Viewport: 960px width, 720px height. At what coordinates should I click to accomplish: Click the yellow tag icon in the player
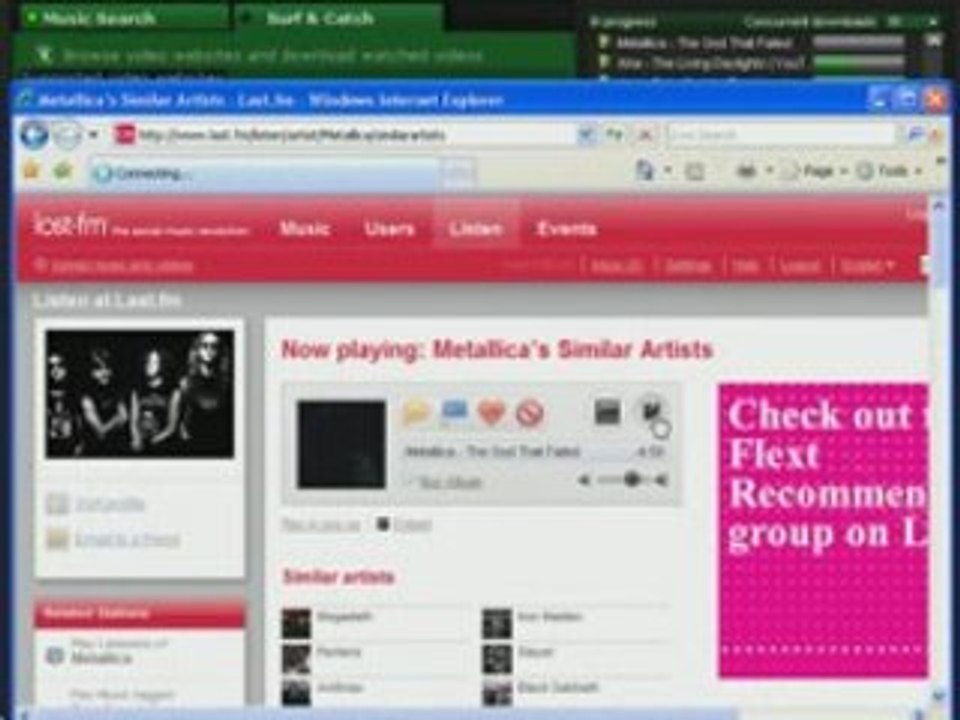coord(416,413)
